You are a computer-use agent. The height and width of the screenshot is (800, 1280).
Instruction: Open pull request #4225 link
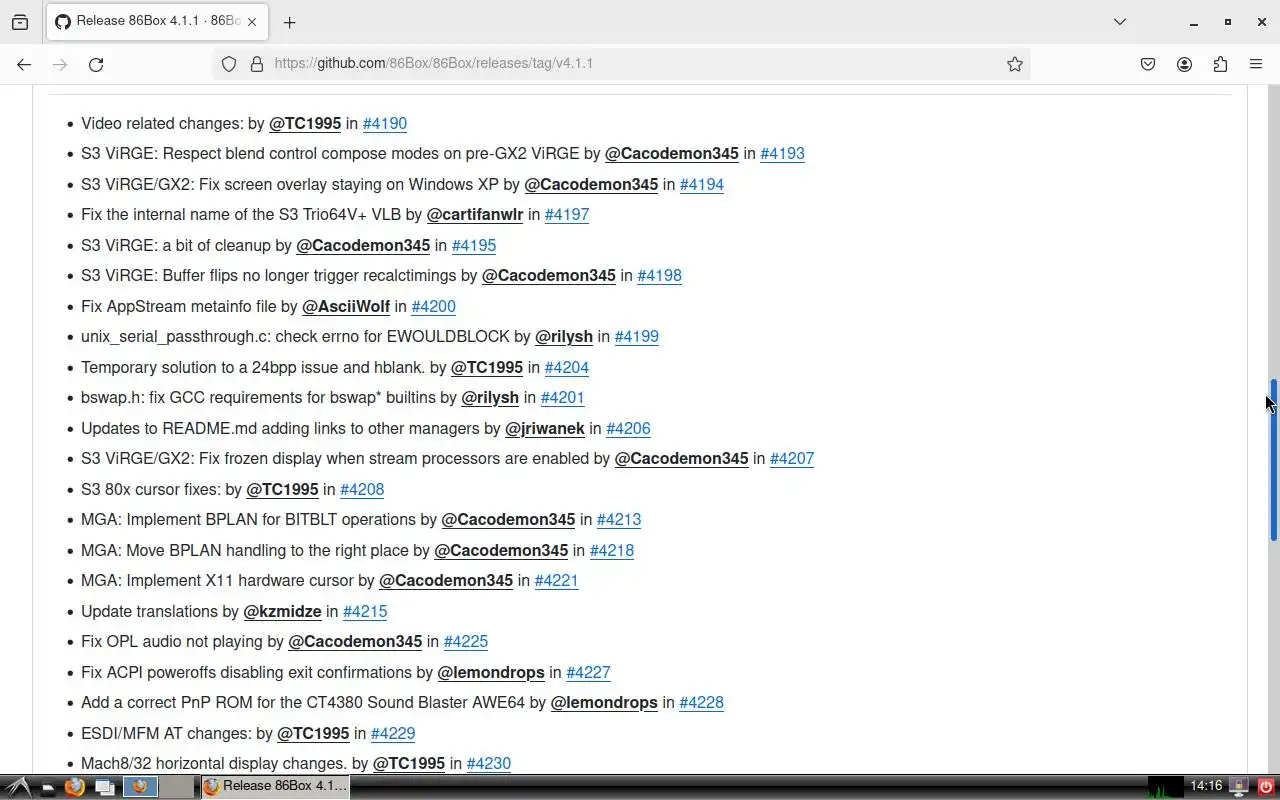466,641
